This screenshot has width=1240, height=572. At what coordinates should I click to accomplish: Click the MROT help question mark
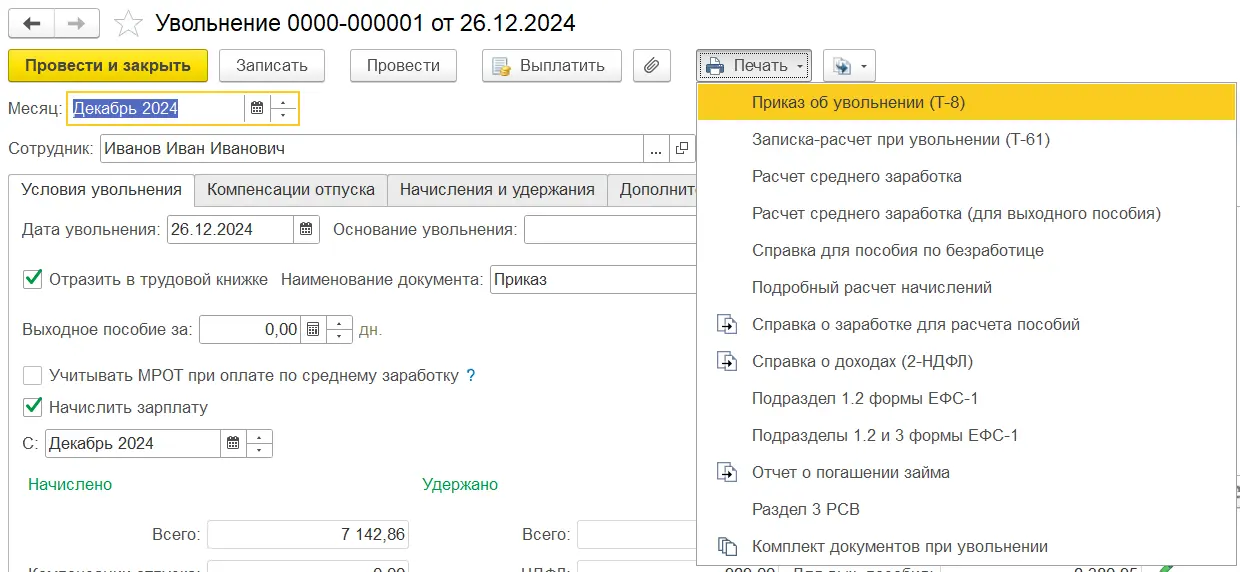[471, 376]
